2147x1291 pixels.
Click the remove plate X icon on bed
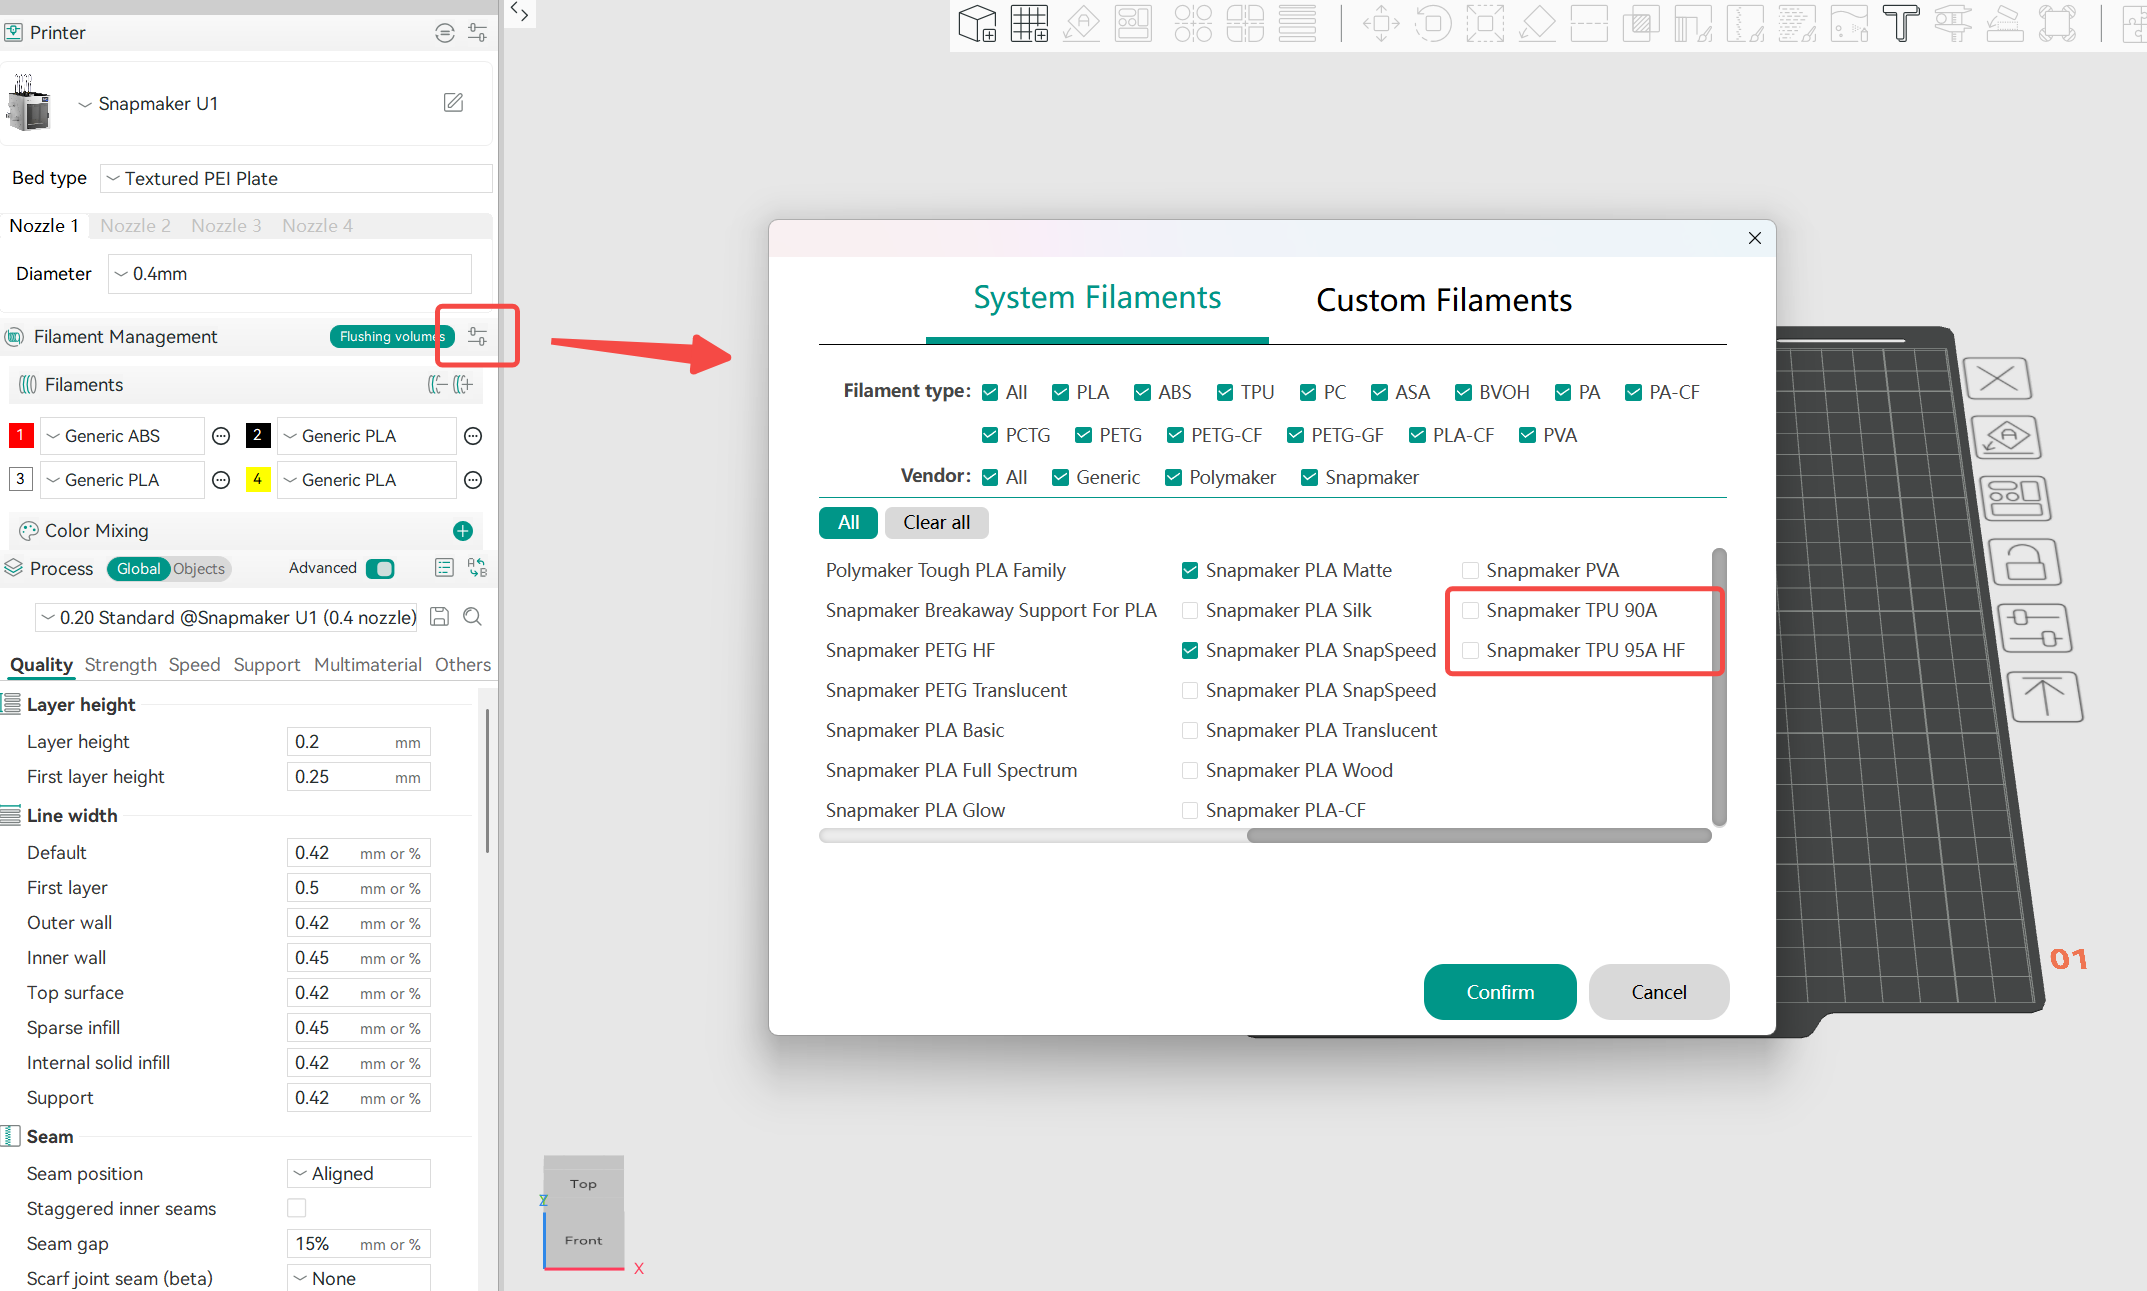click(x=1997, y=379)
